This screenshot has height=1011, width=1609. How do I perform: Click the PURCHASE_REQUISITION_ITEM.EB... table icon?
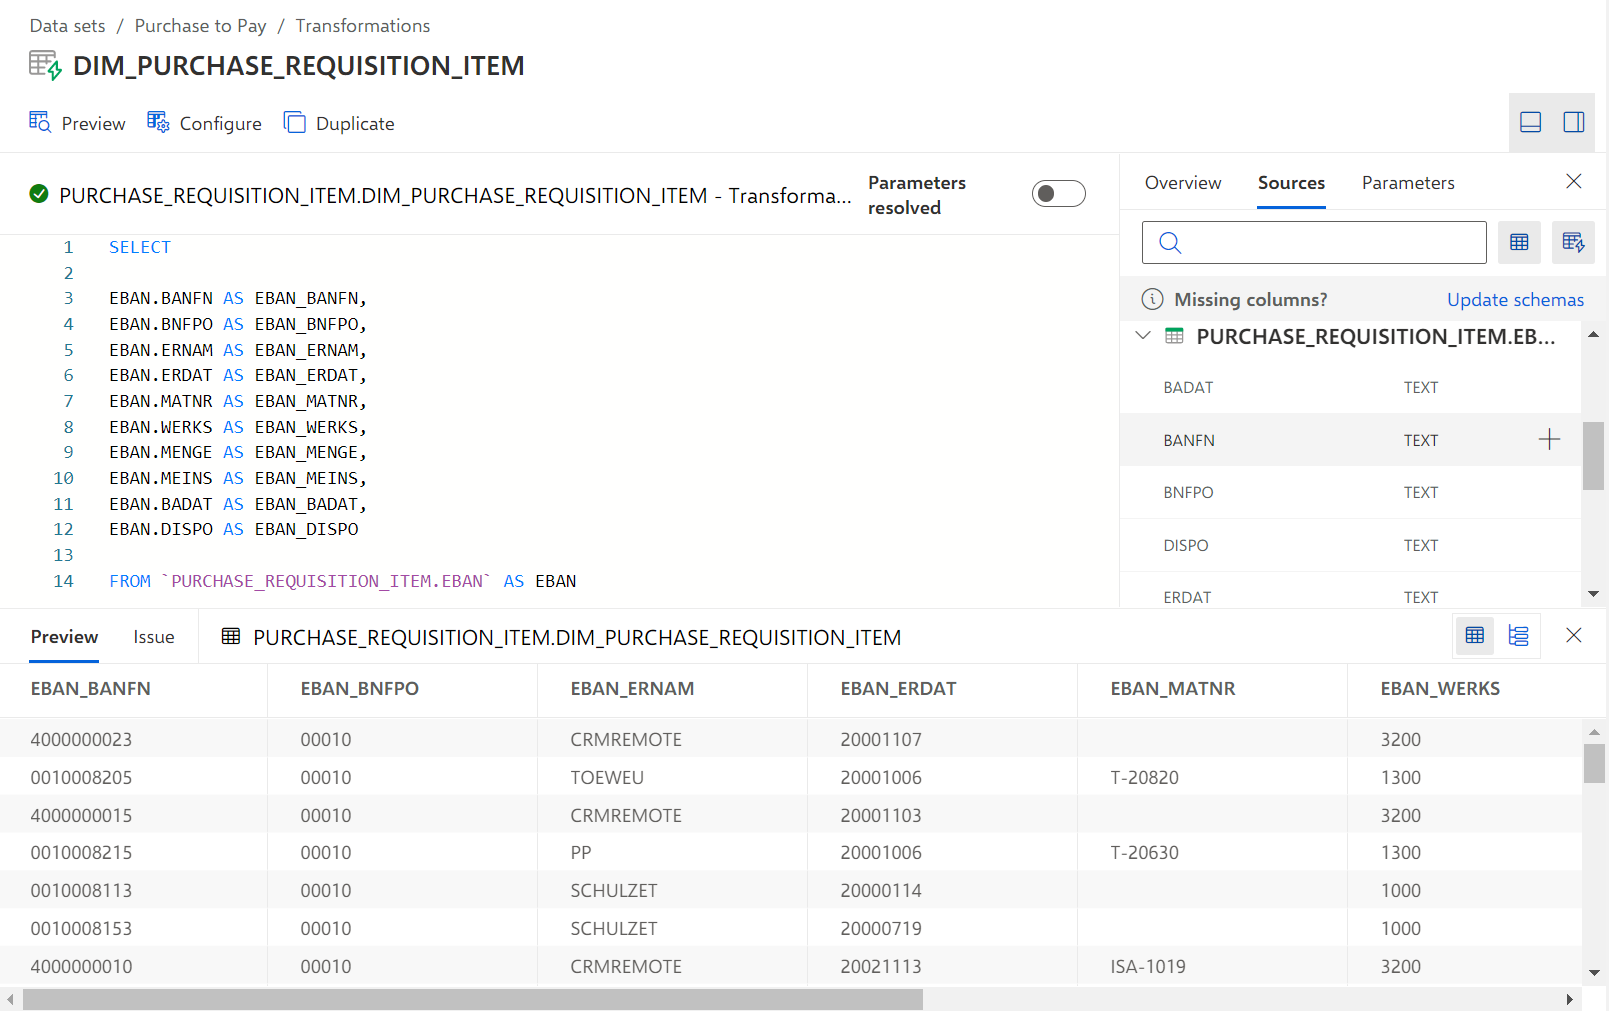[1175, 336]
